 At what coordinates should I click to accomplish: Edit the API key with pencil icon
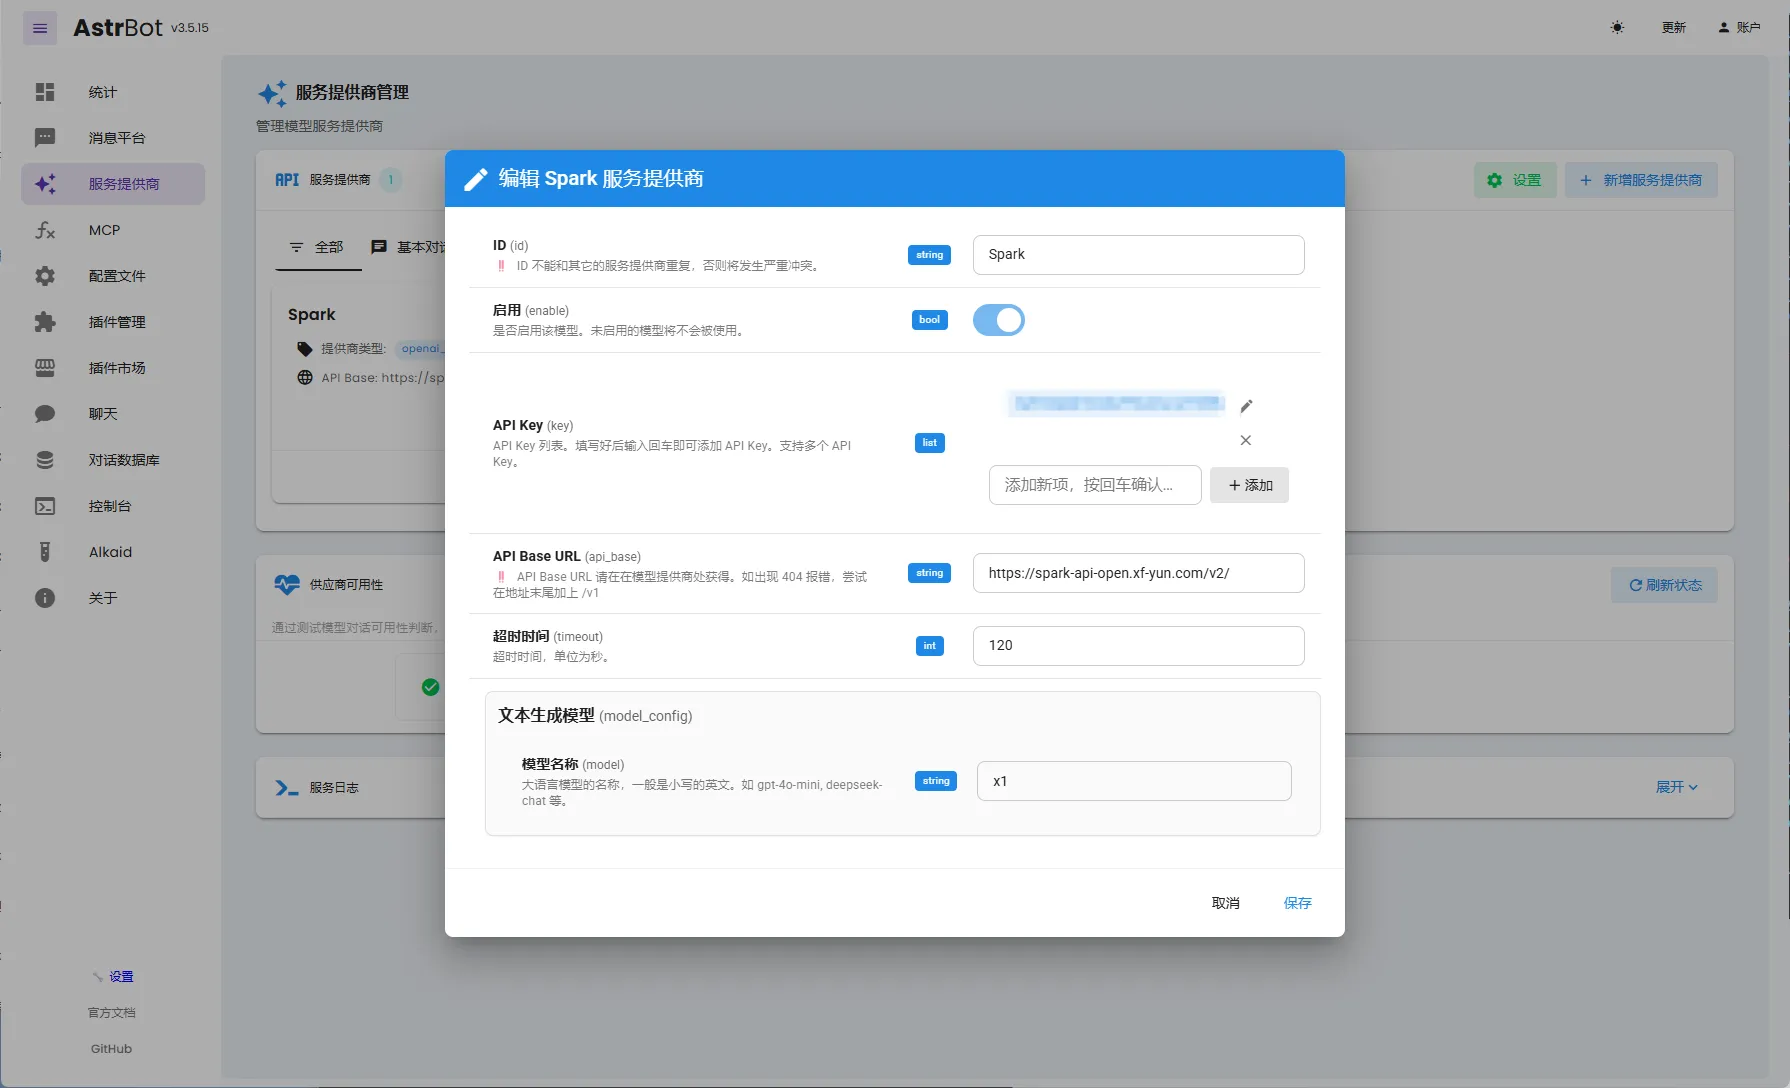click(1246, 406)
